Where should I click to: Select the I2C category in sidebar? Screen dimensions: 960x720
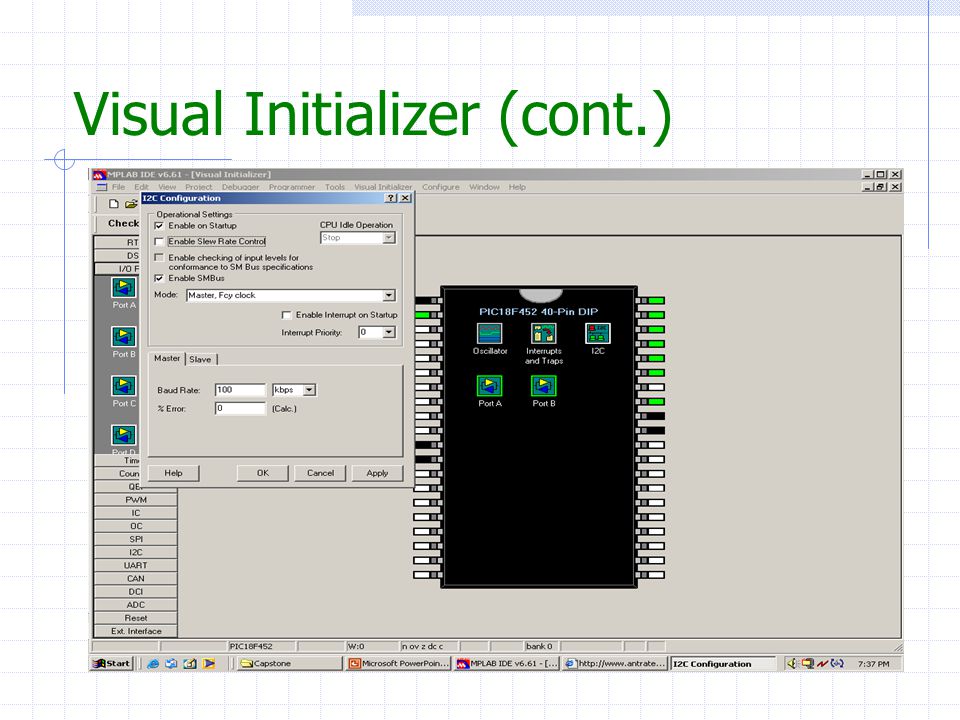pos(136,552)
